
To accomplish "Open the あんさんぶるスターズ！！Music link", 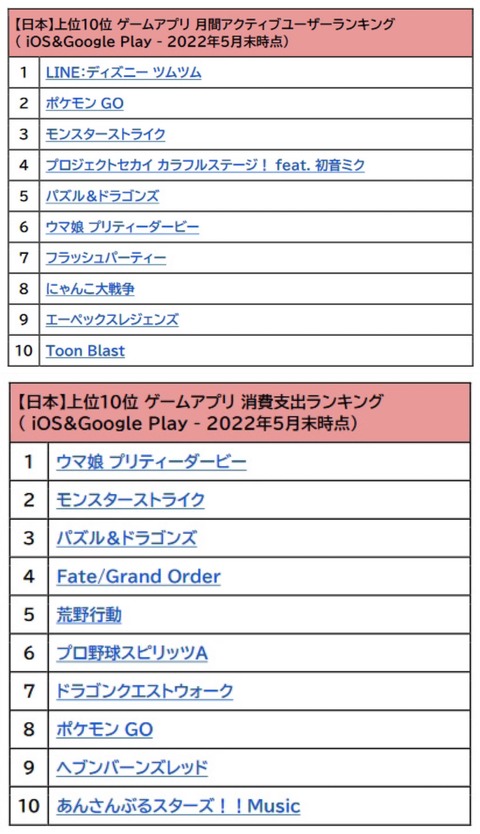I will tap(178, 806).
